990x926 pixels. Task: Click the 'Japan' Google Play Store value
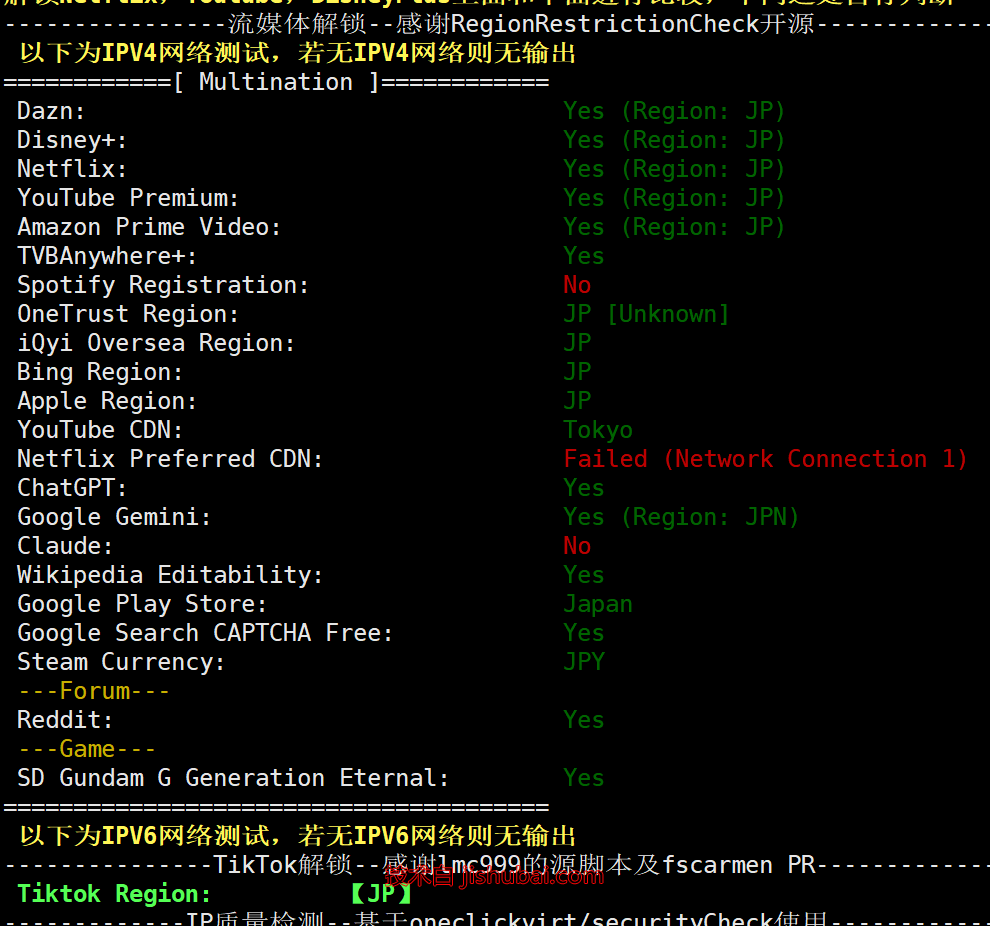598,605
